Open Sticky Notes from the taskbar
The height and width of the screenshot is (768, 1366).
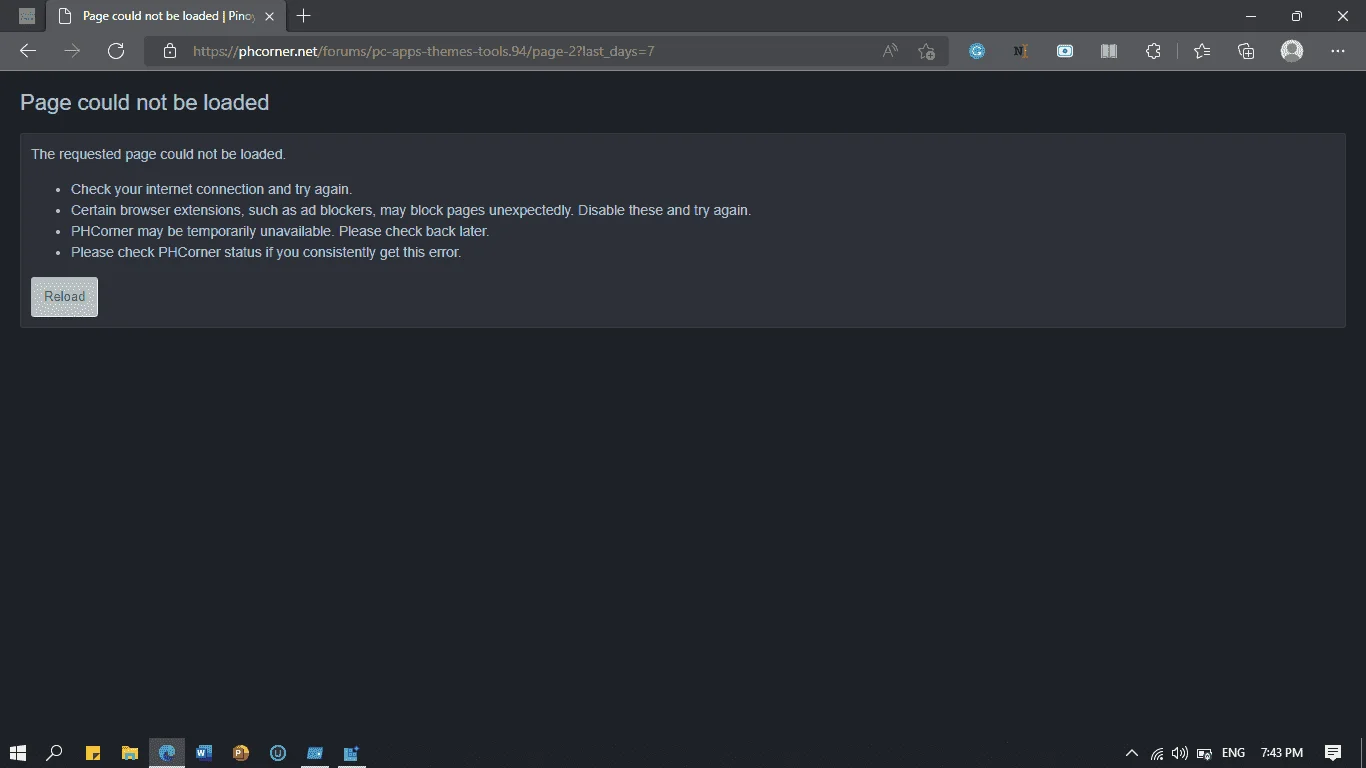tap(92, 752)
